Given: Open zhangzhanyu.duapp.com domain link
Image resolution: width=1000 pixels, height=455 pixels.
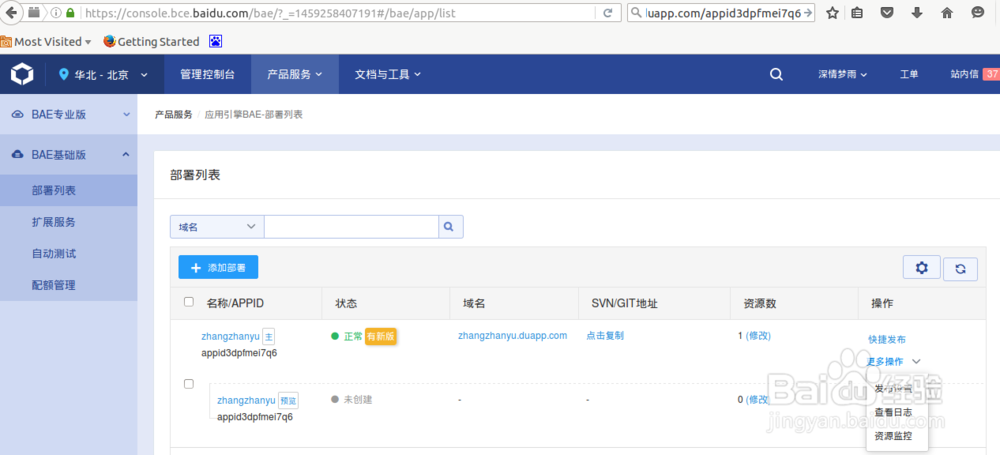Looking at the screenshot, I should (x=512, y=336).
